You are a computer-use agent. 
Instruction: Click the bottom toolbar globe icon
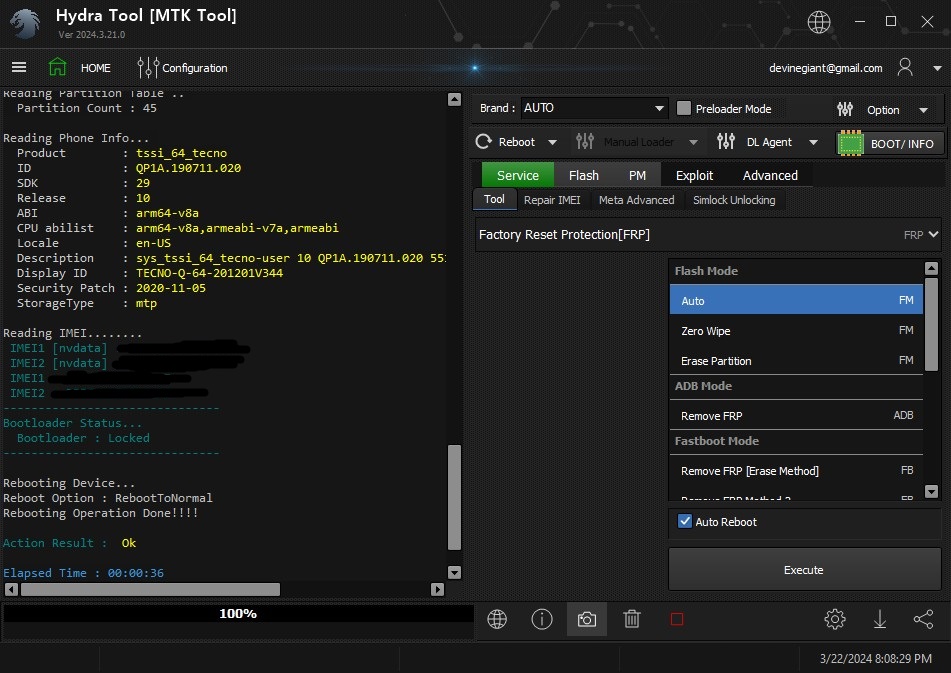497,619
